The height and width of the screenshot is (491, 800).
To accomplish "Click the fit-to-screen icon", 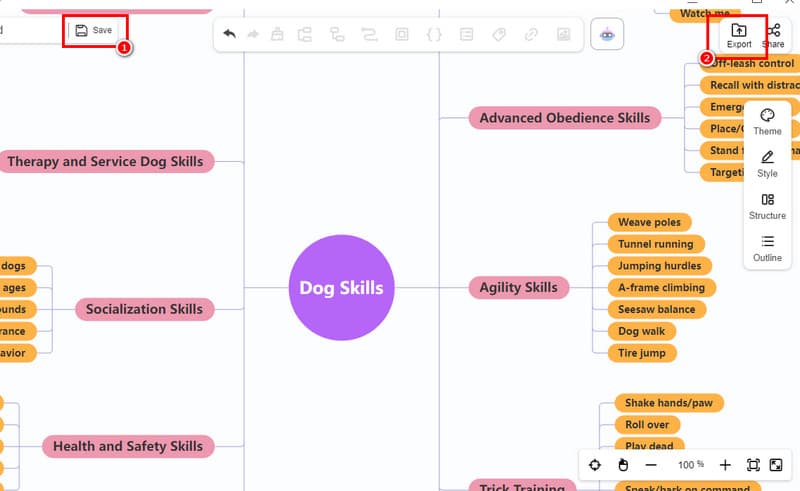I will 753,465.
